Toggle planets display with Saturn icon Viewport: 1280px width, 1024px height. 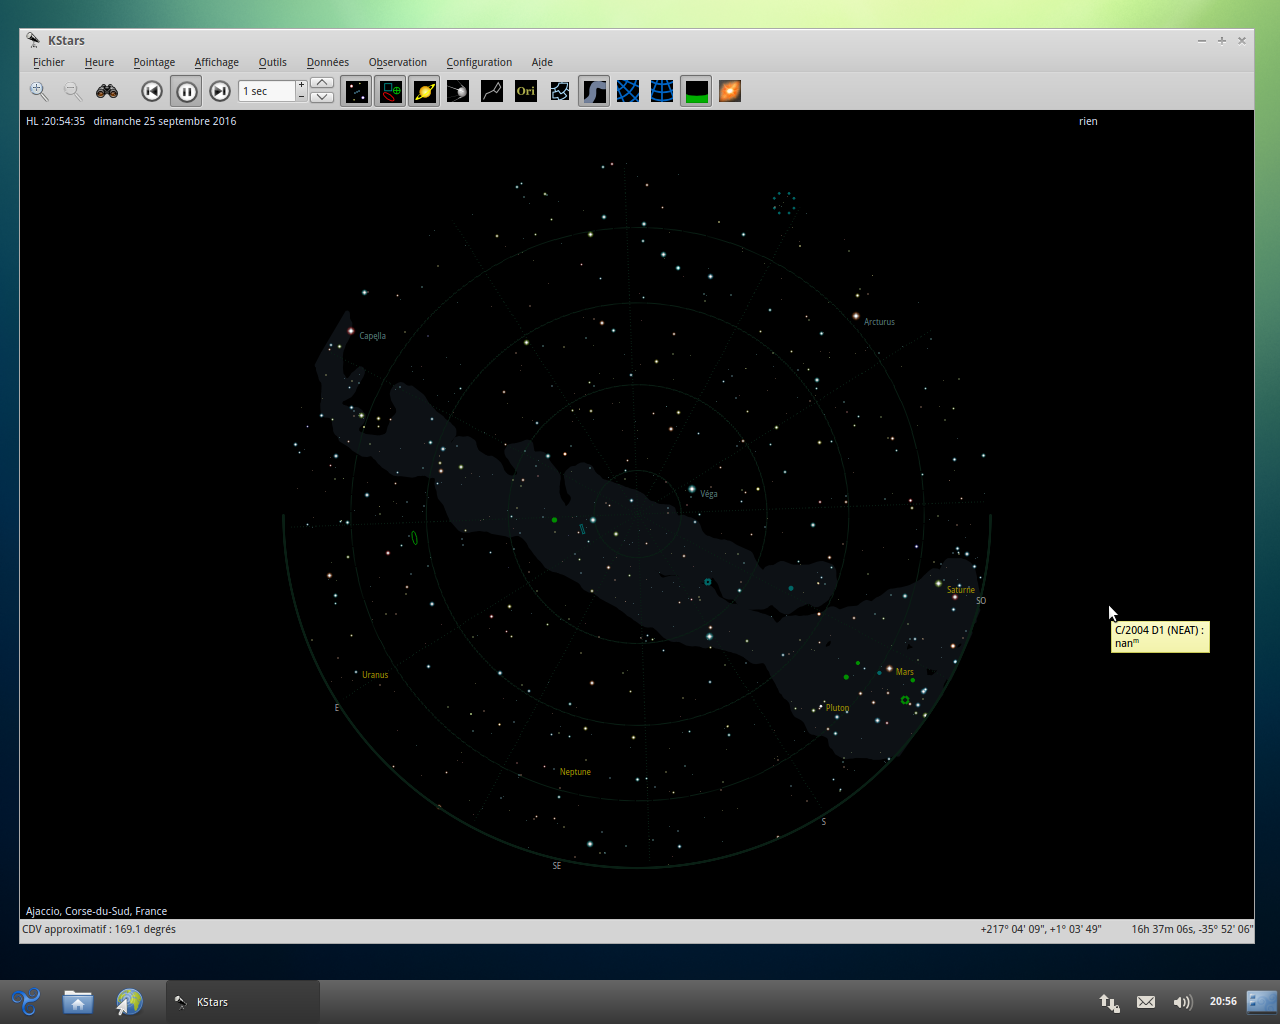pos(424,91)
